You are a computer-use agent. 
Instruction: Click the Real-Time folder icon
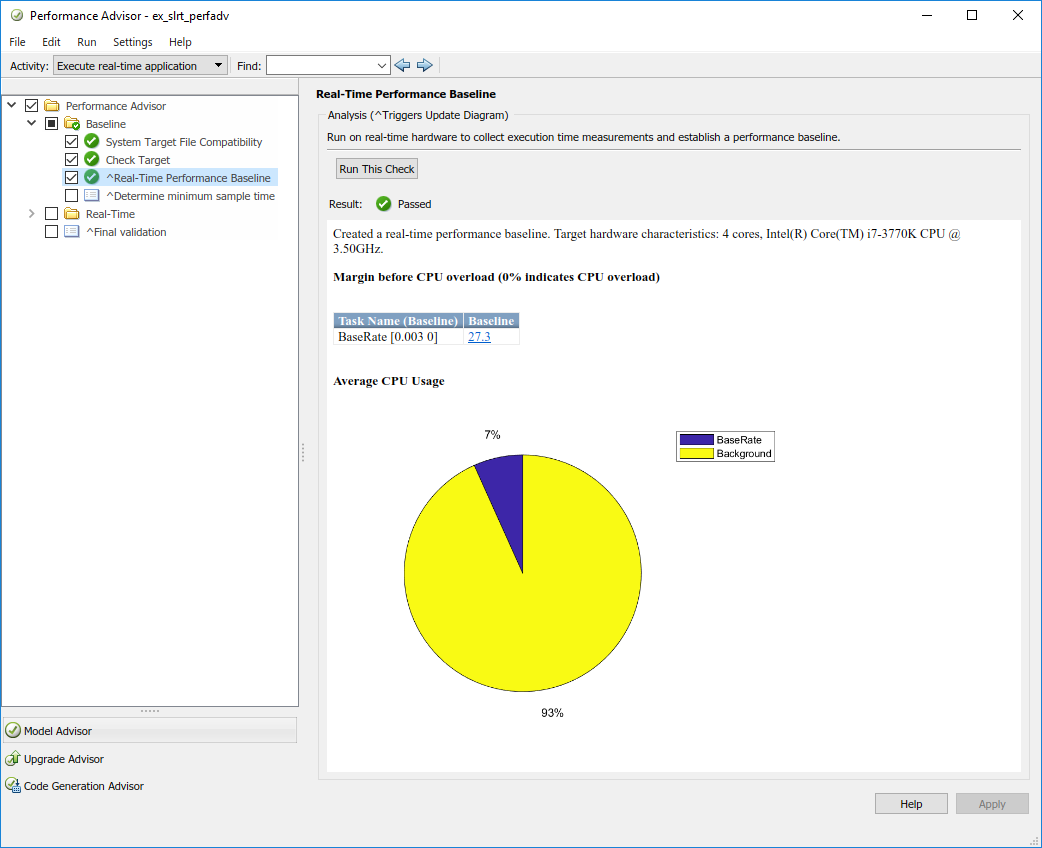(72, 213)
